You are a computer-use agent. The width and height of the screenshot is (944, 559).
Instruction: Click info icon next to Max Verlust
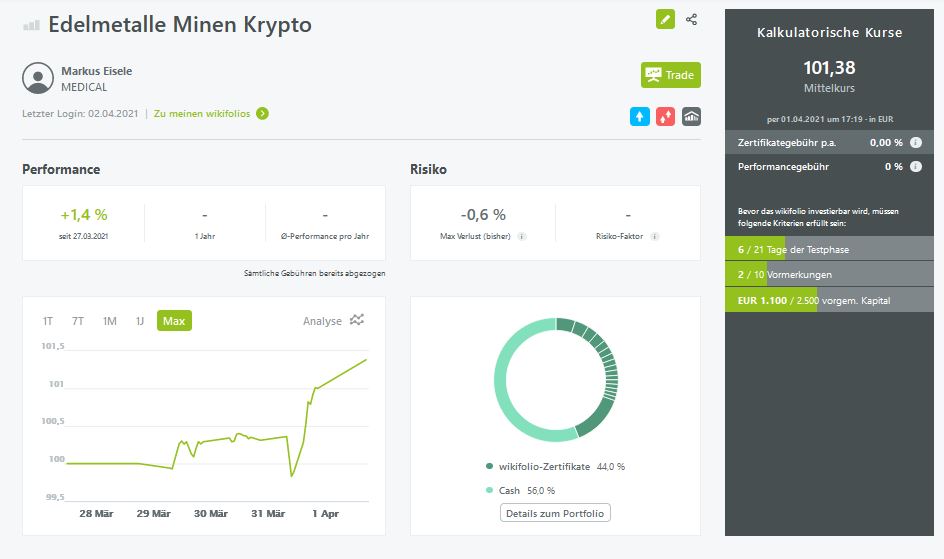click(522, 237)
